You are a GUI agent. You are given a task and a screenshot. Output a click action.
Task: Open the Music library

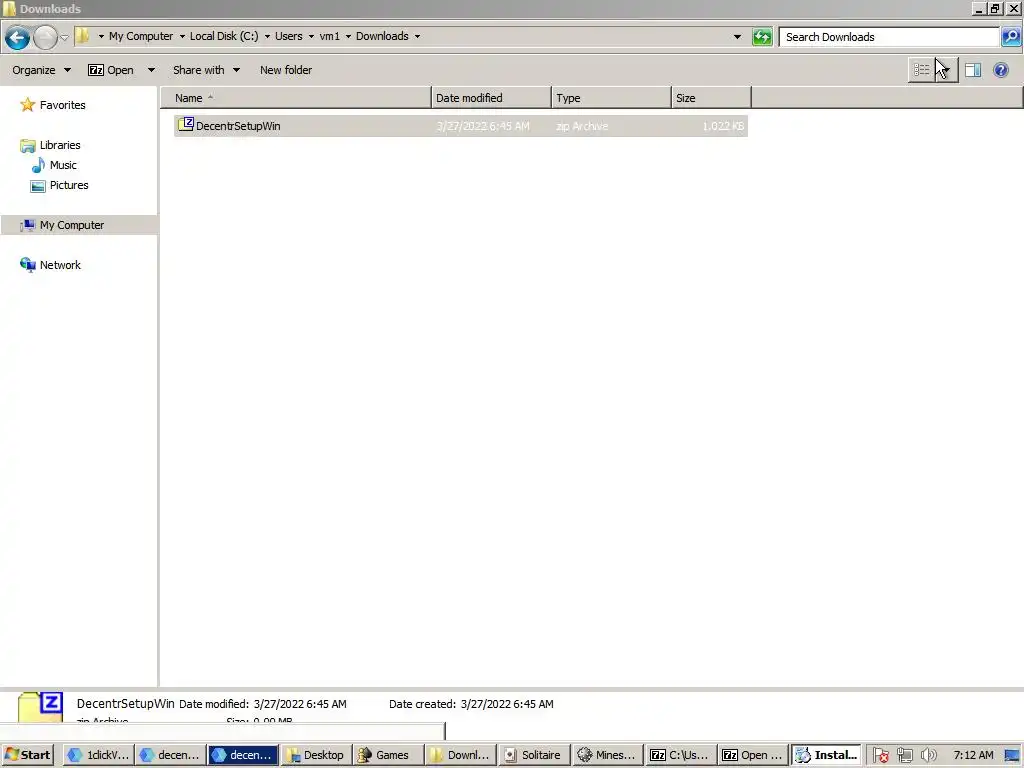63,165
